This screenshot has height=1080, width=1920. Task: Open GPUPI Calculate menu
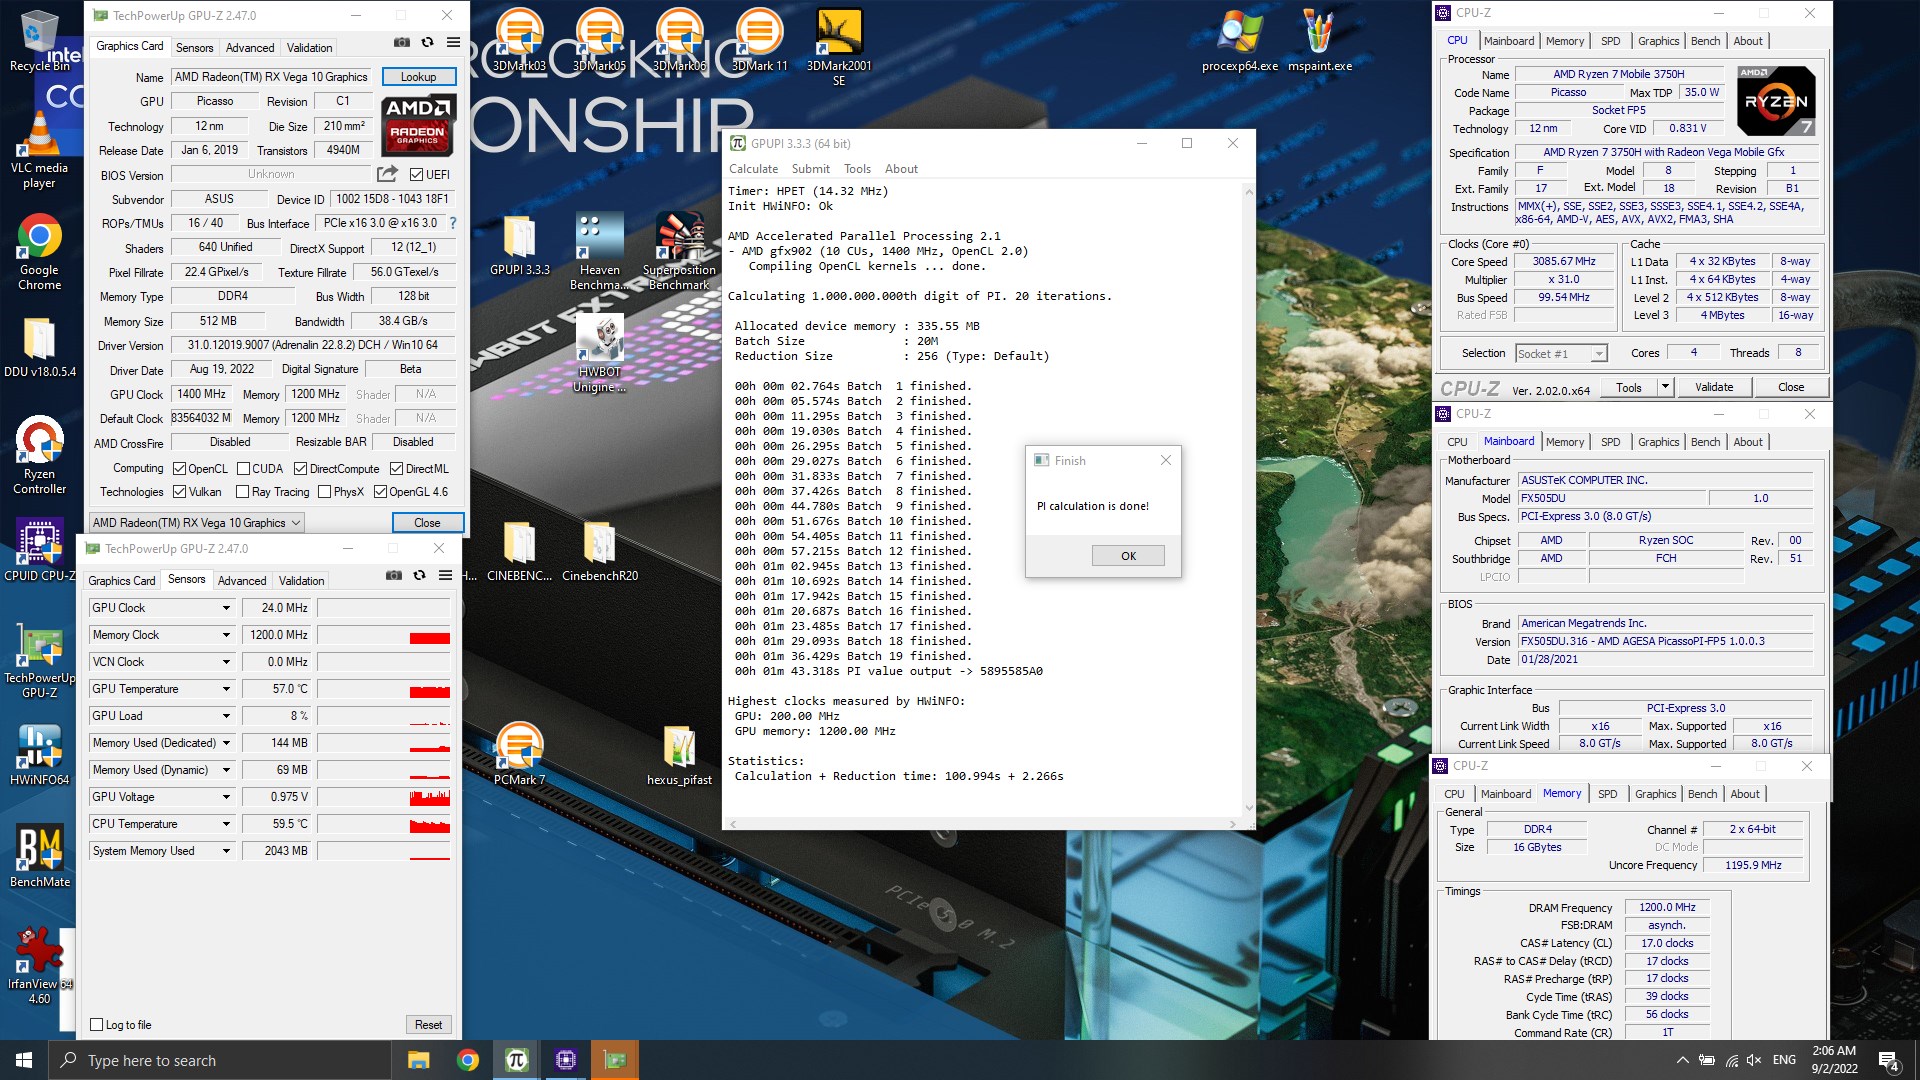tap(753, 169)
